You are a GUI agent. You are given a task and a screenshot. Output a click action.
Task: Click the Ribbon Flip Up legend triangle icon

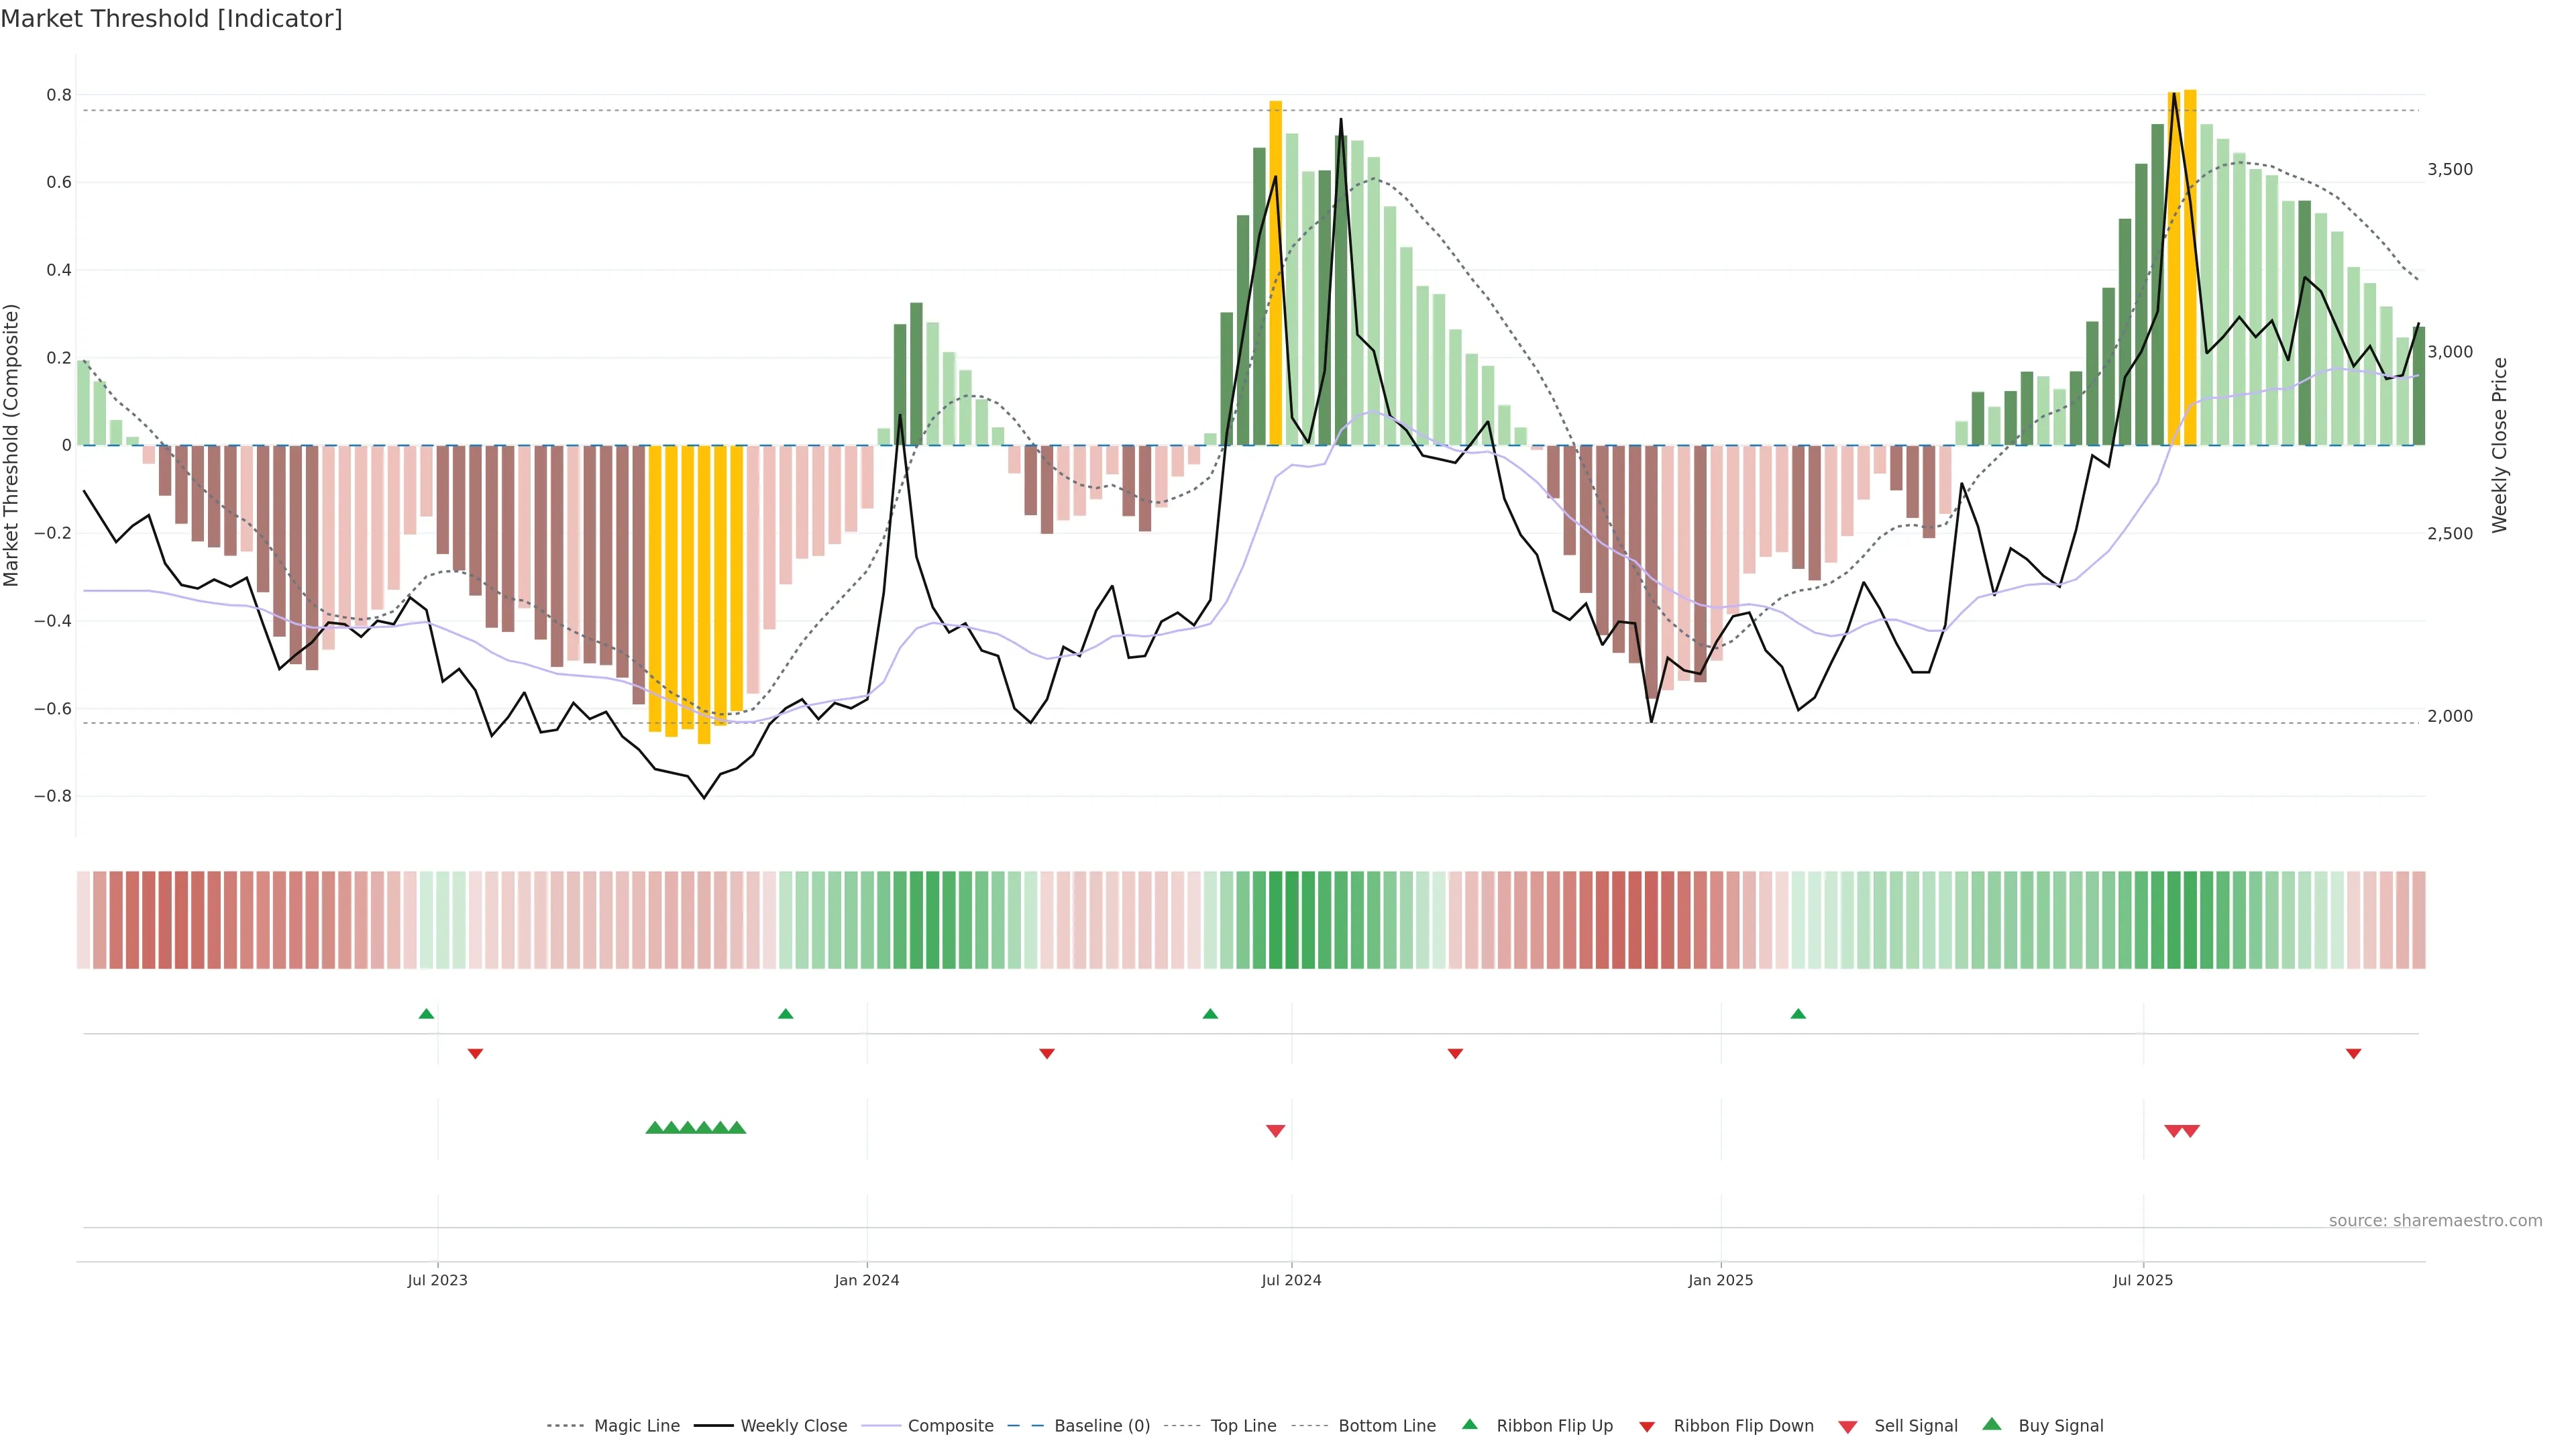1469,1424
